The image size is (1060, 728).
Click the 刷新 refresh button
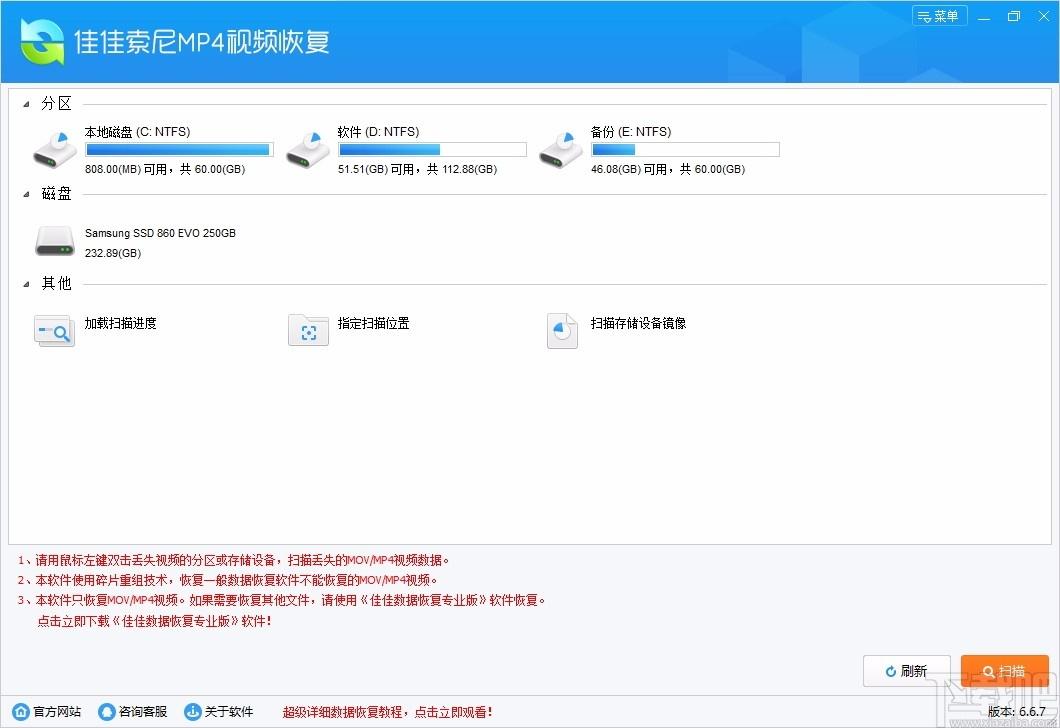point(907,671)
